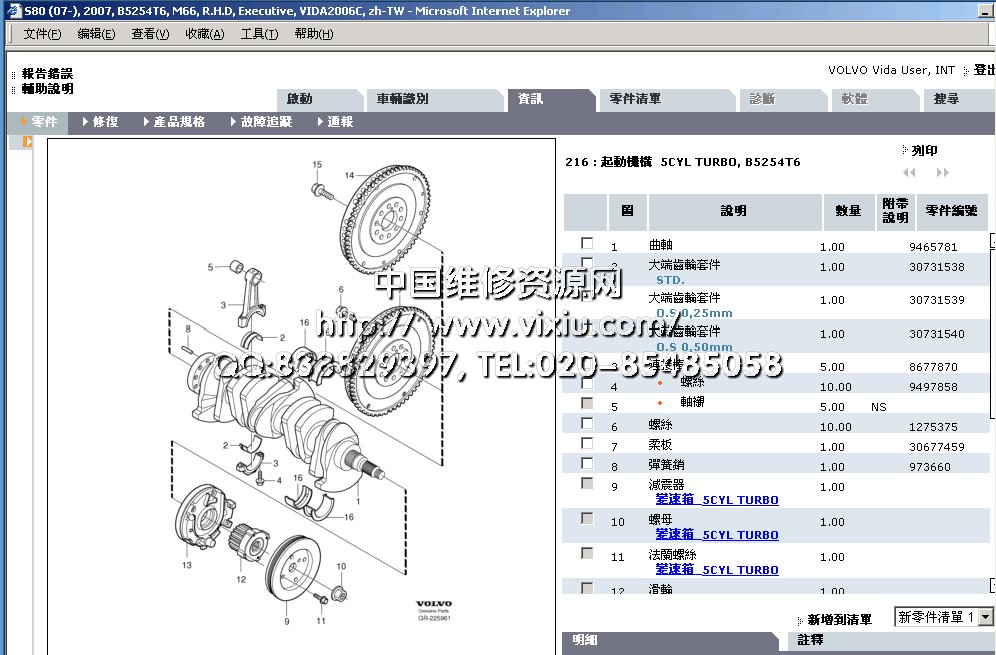Click the next page double-arrow icon
This screenshot has height=655, width=996.
(942, 173)
